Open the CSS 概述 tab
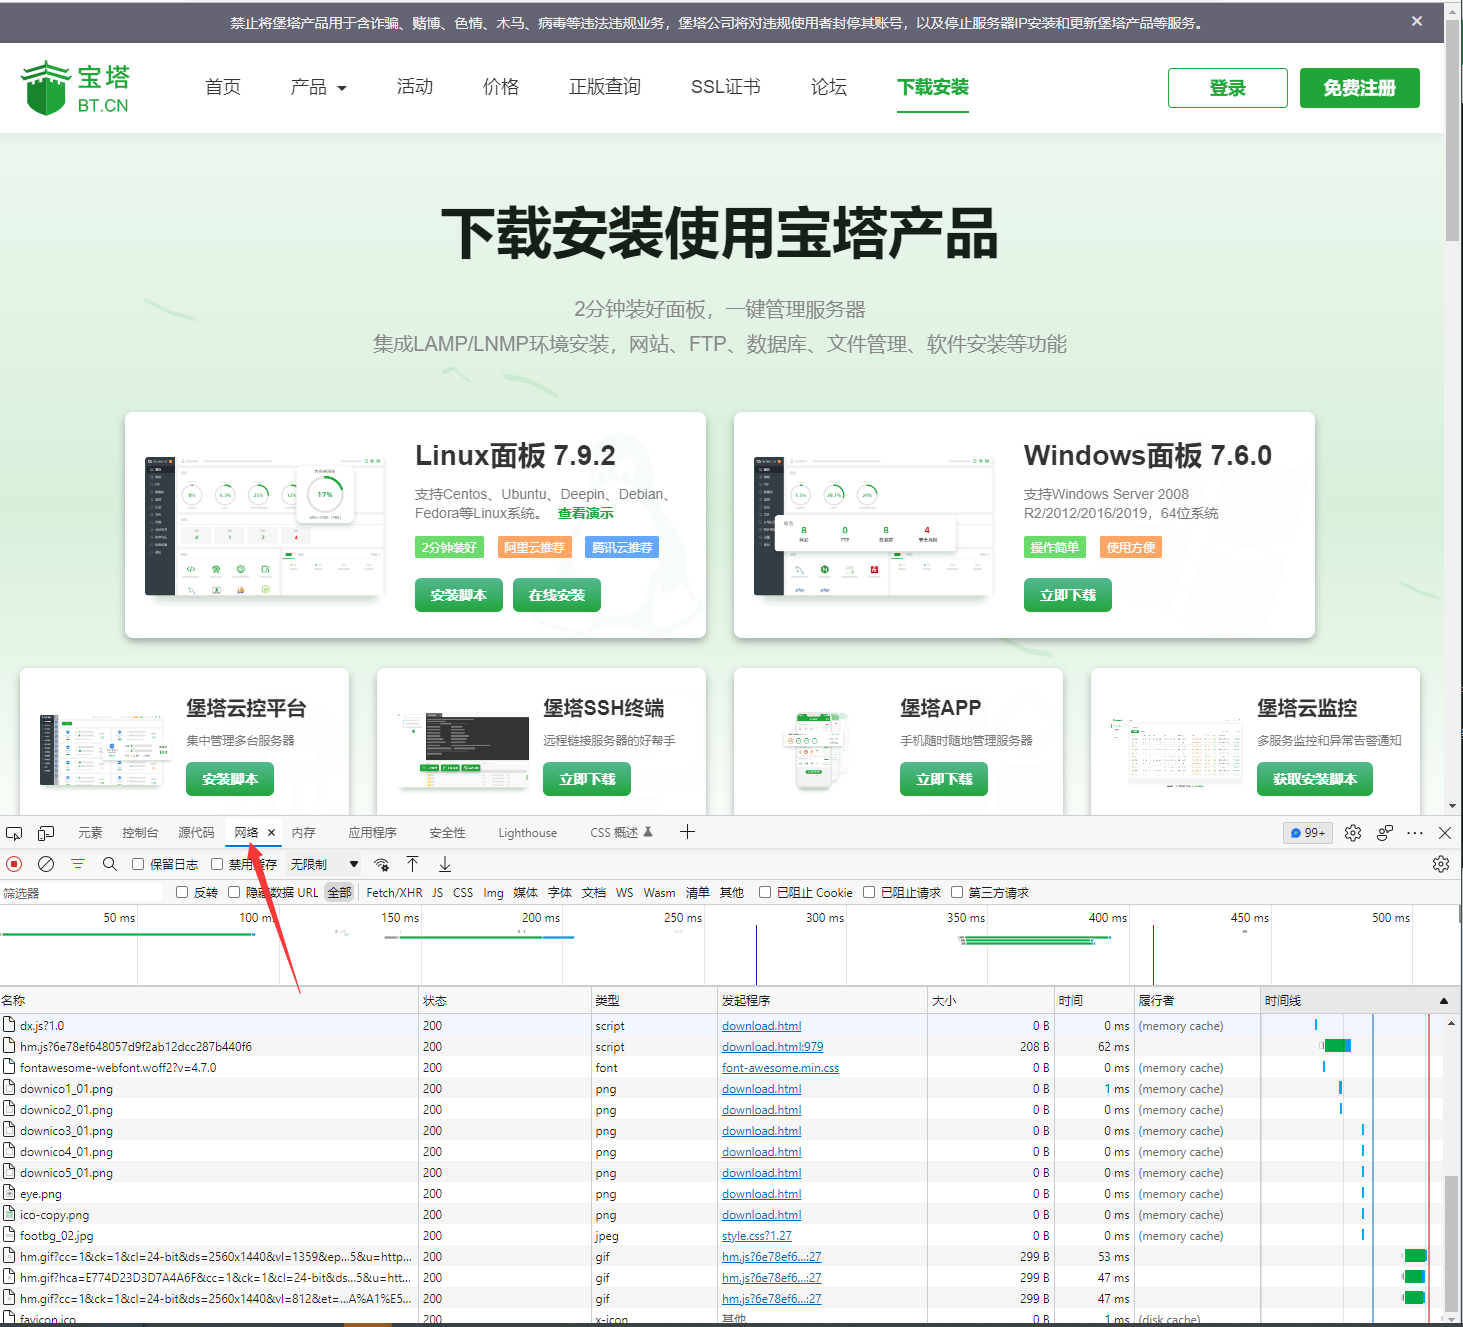This screenshot has height=1327, width=1463. click(x=621, y=833)
